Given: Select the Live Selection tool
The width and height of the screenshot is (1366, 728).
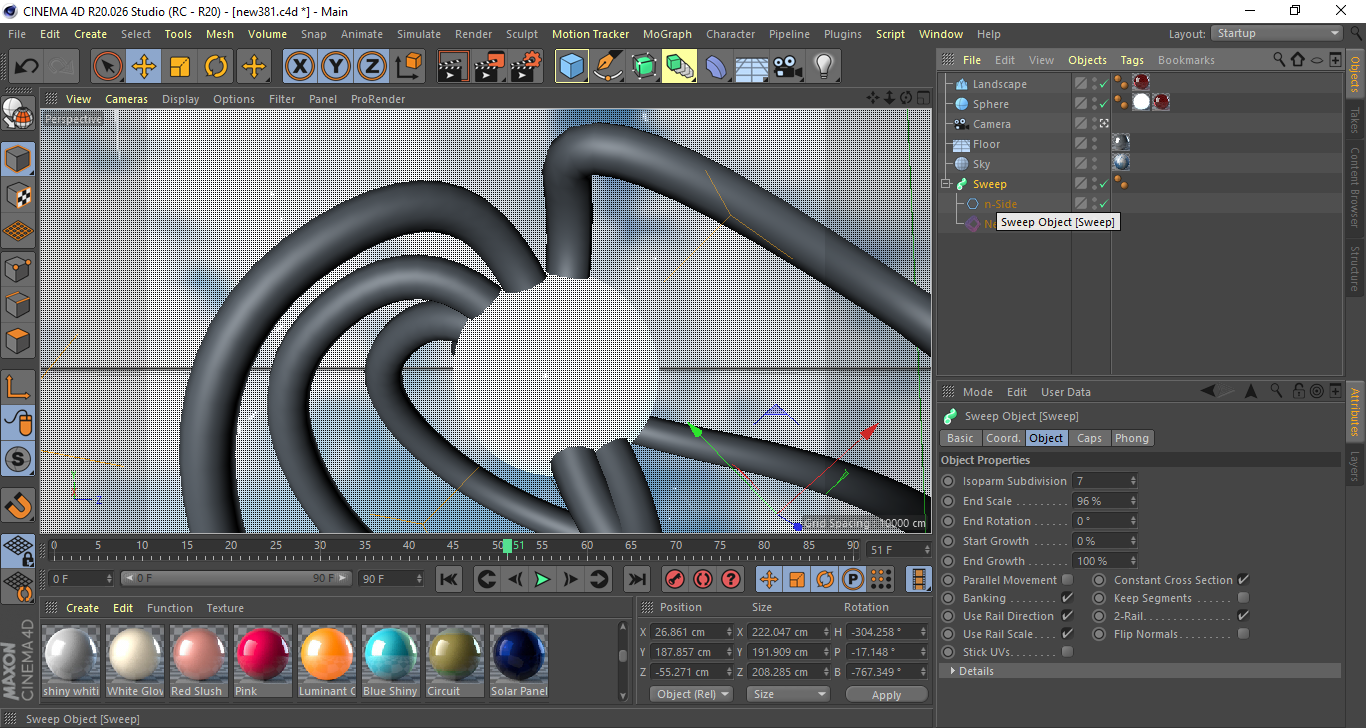Looking at the screenshot, I should (x=108, y=67).
